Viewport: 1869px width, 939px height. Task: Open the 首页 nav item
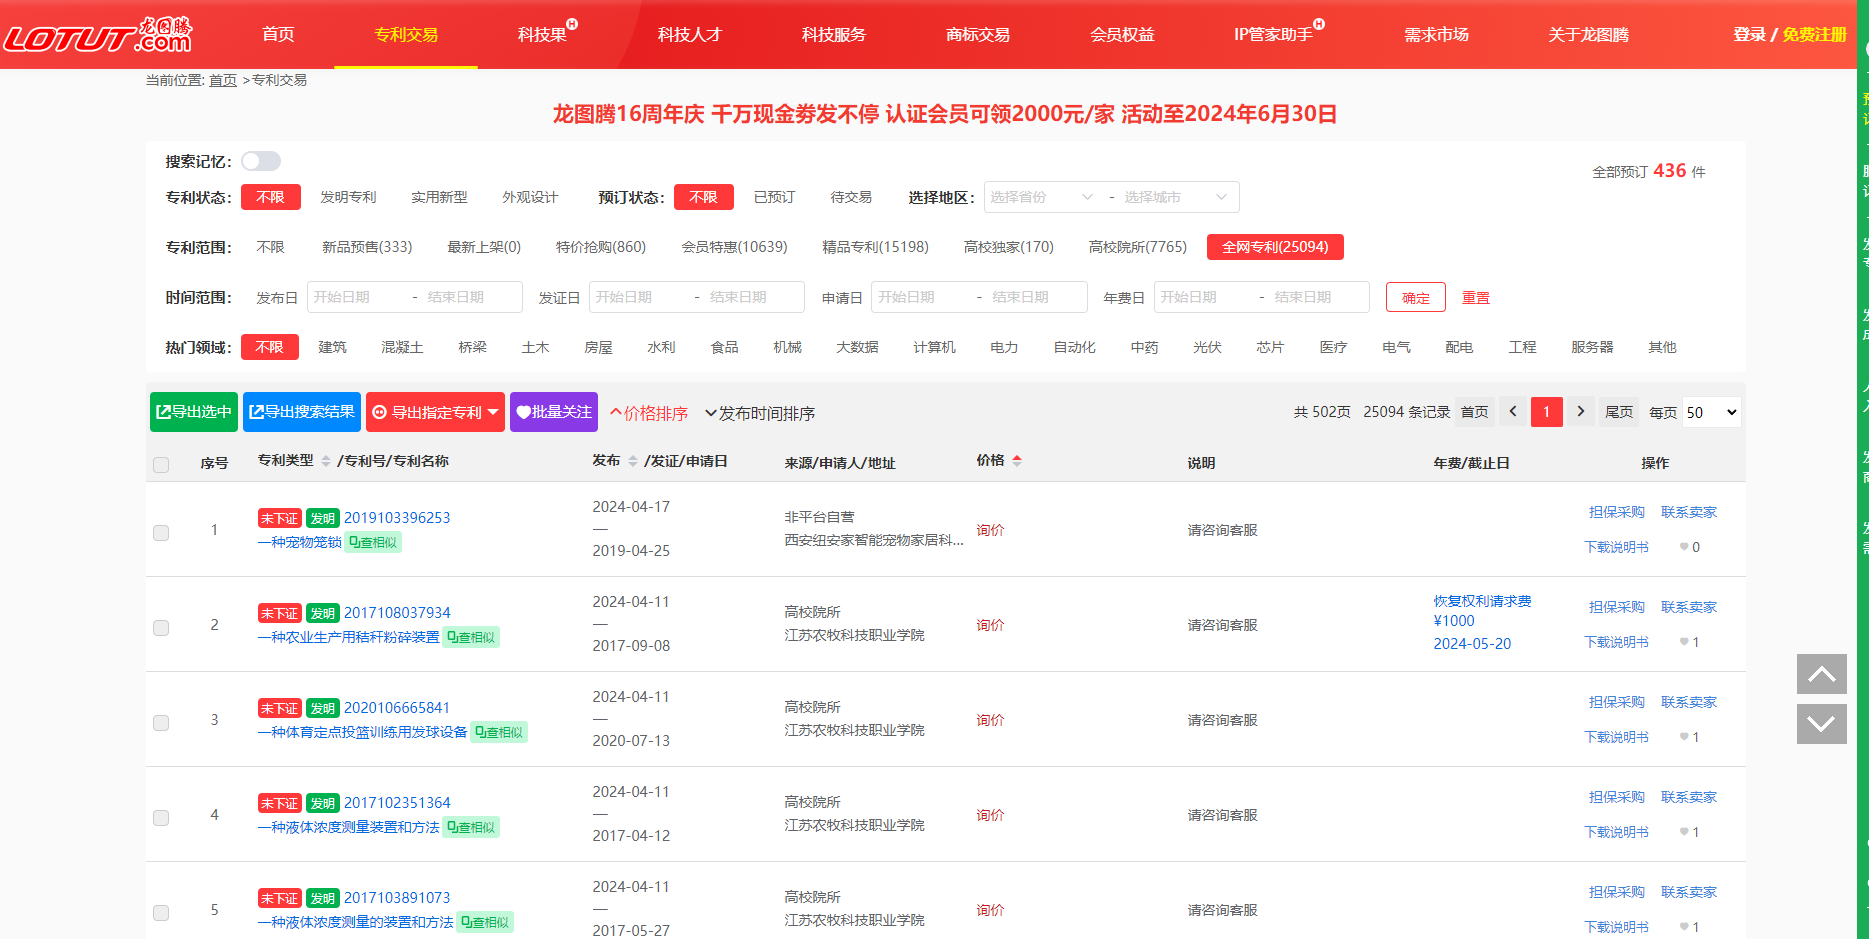278,34
